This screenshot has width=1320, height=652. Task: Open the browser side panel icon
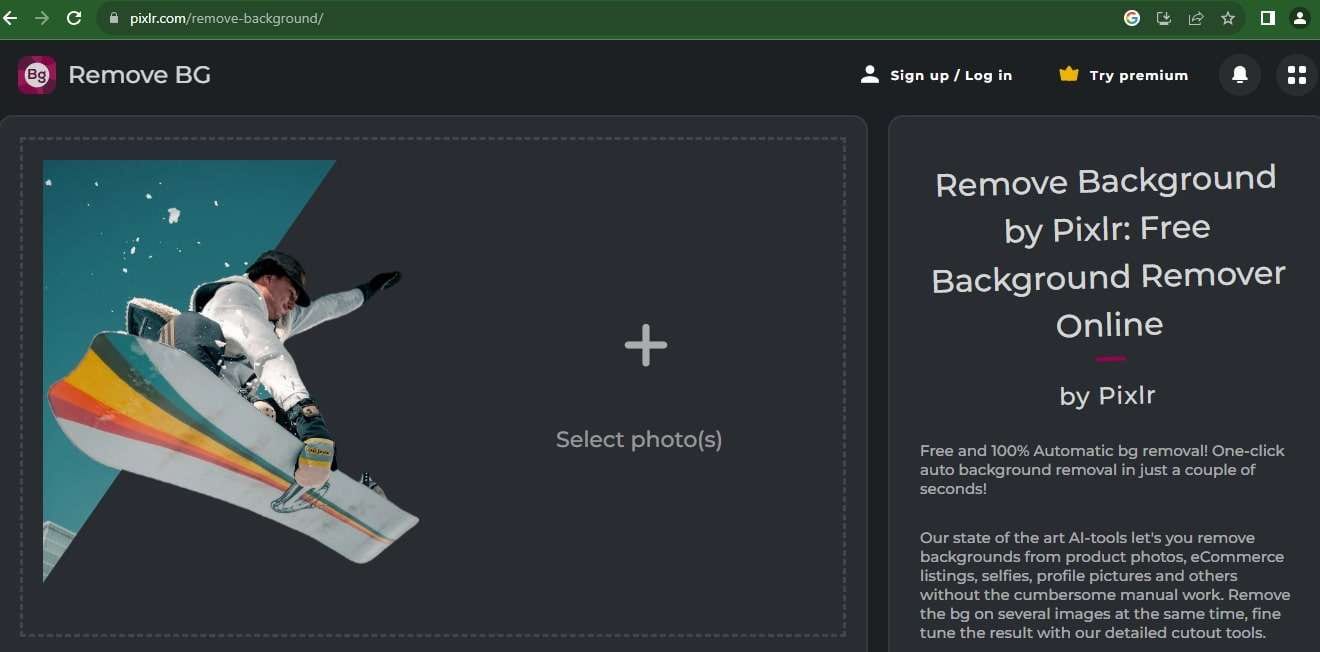tap(1267, 18)
